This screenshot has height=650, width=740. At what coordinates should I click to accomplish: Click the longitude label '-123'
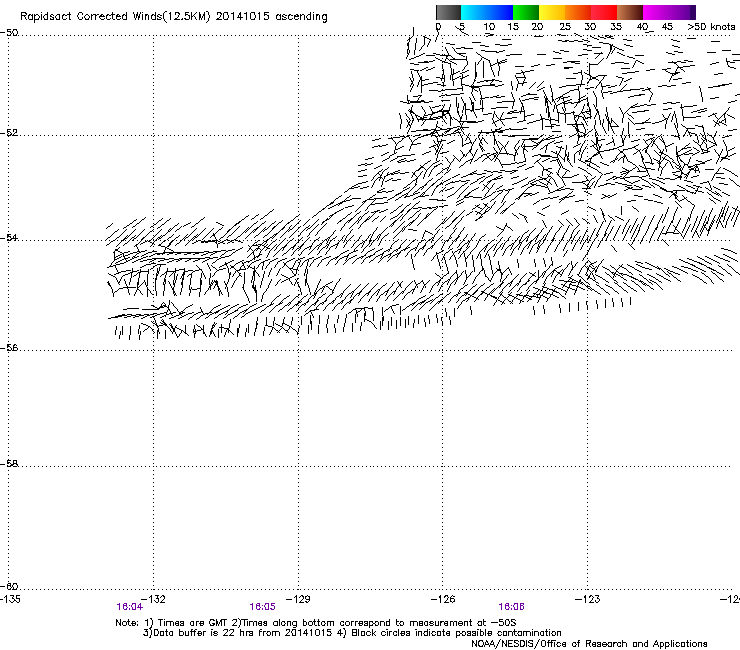588,599
